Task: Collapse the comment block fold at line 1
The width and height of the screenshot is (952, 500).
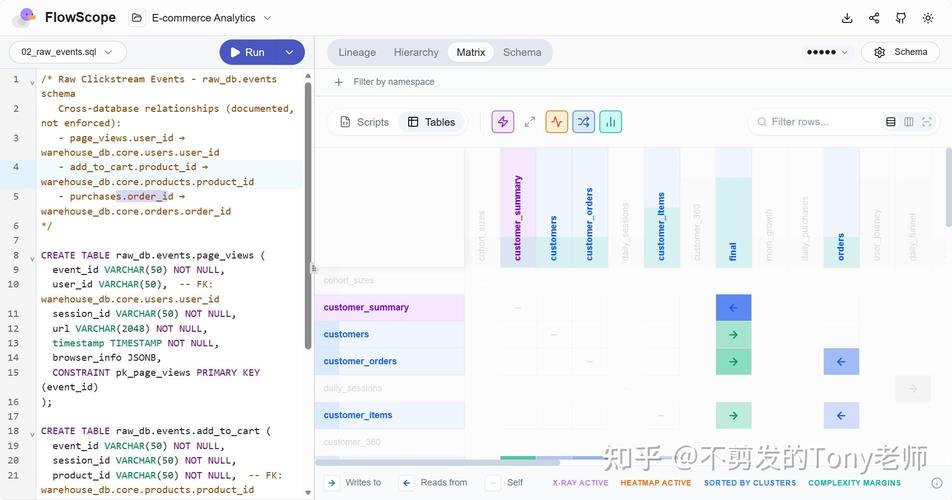Action: 32,82
